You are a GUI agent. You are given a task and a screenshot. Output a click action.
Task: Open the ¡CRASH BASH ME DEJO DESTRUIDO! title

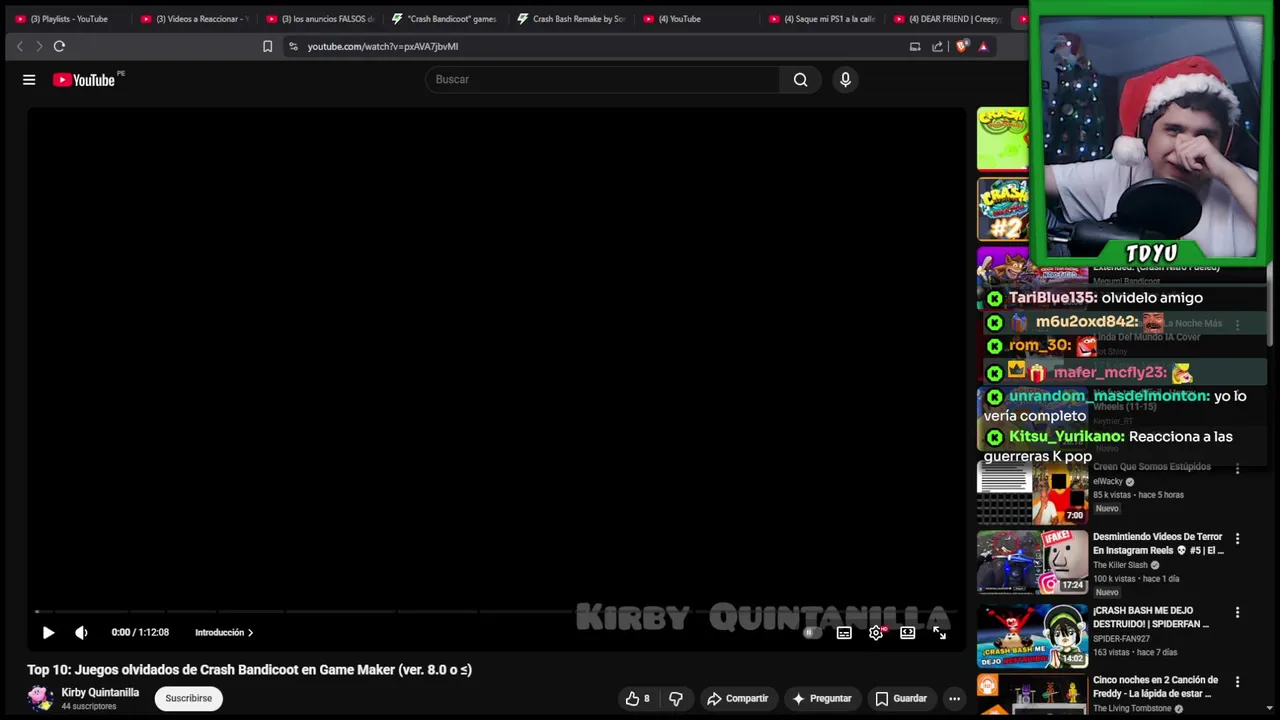1151,617
